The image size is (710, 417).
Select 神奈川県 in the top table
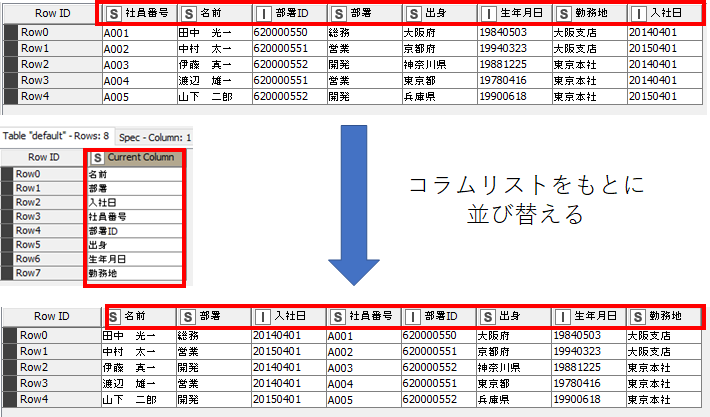click(440, 65)
